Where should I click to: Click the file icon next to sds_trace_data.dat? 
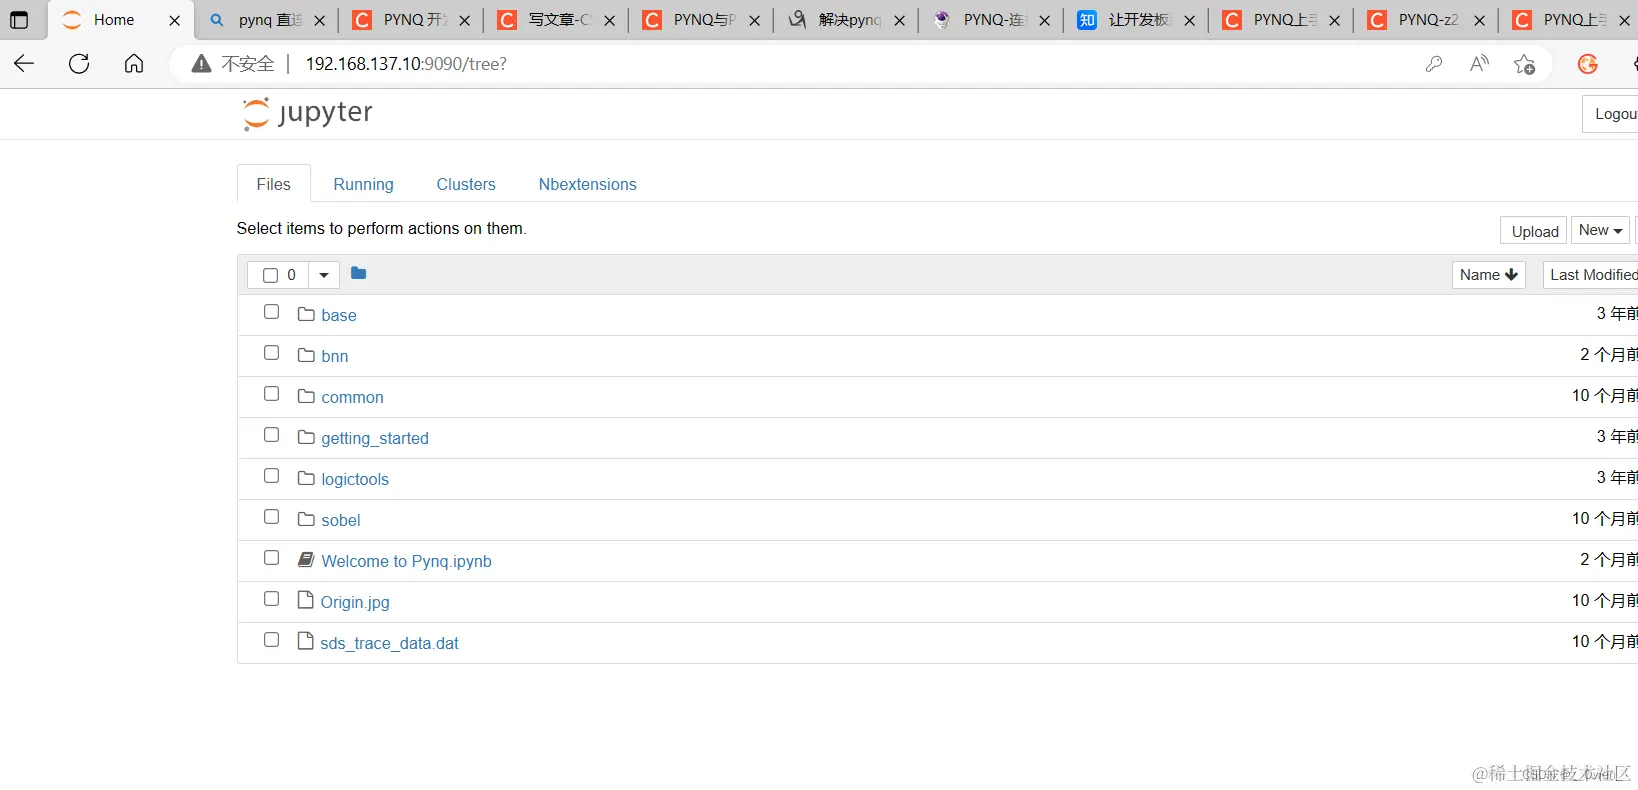pos(306,641)
